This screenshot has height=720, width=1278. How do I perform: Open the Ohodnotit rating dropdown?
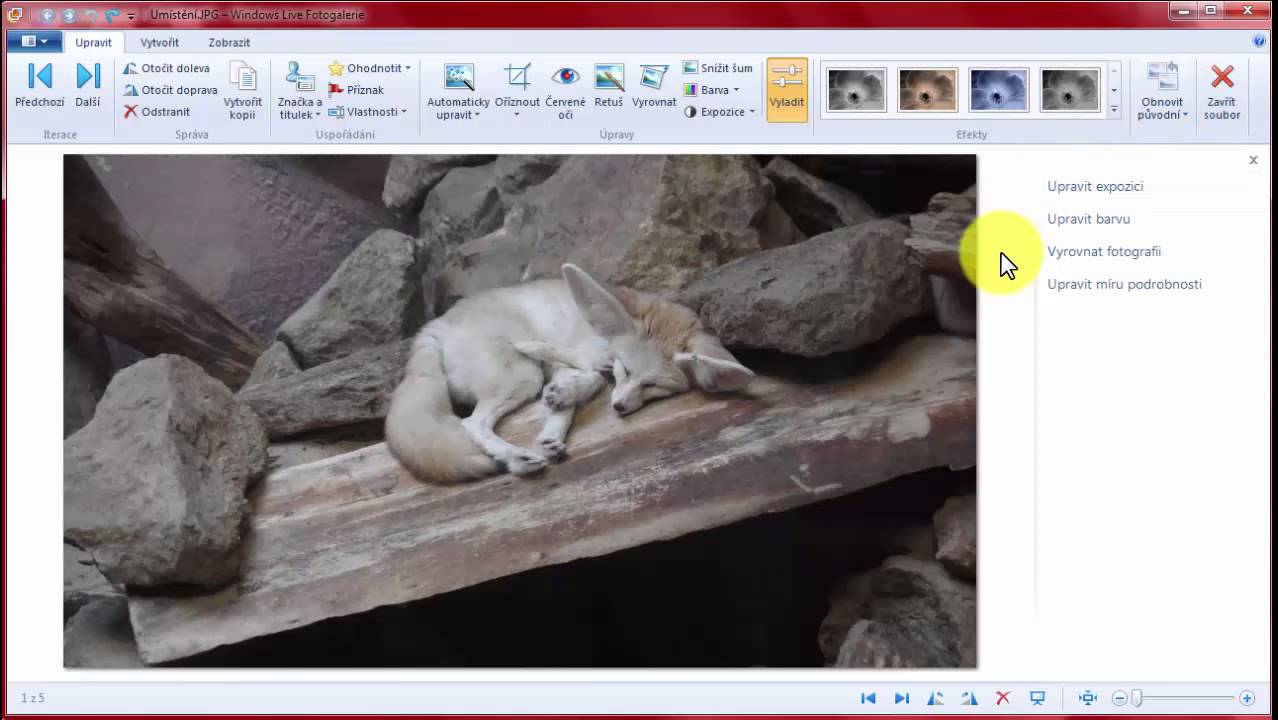tap(370, 68)
